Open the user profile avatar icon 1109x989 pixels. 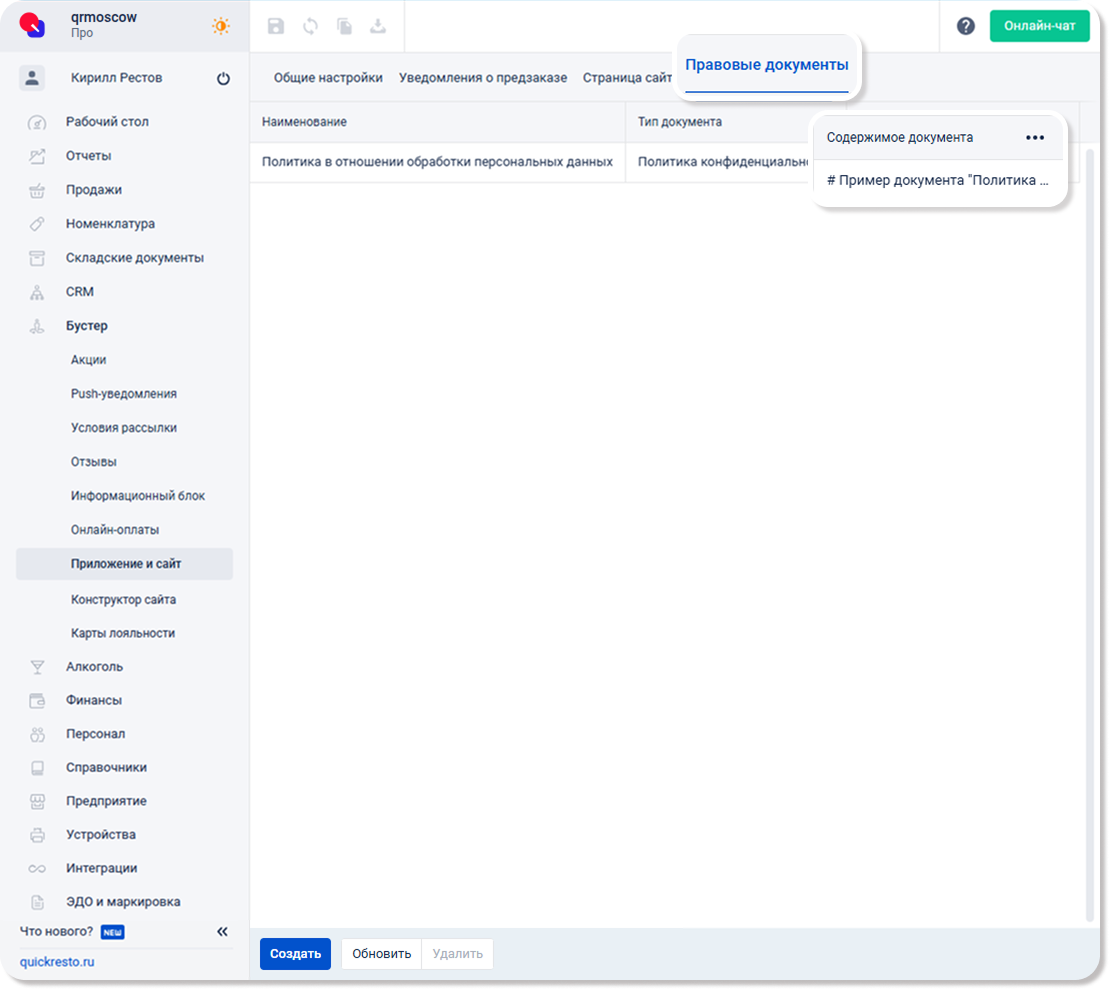point(32,78)
